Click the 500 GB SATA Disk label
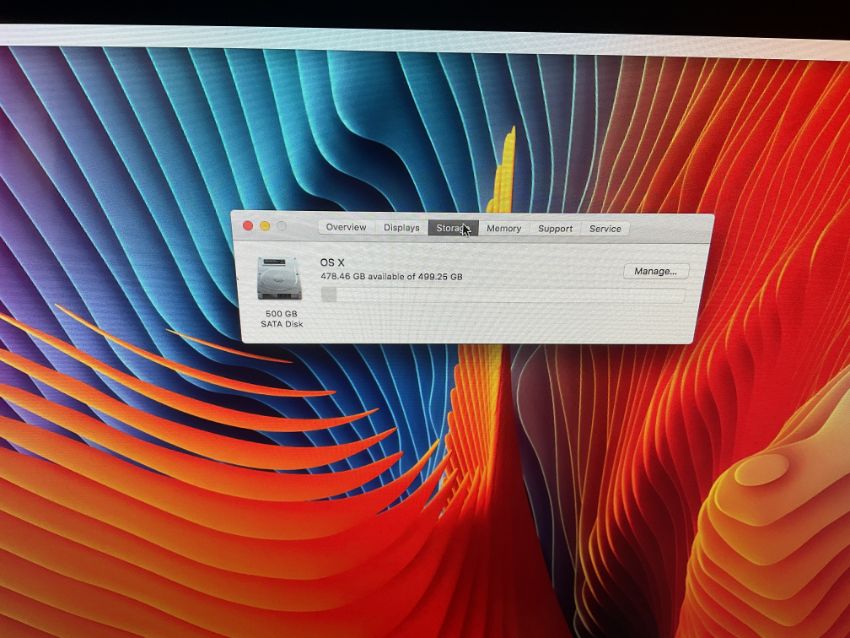Screen dimensions: 850x638 pyautogui.click(x=281, y=319)
